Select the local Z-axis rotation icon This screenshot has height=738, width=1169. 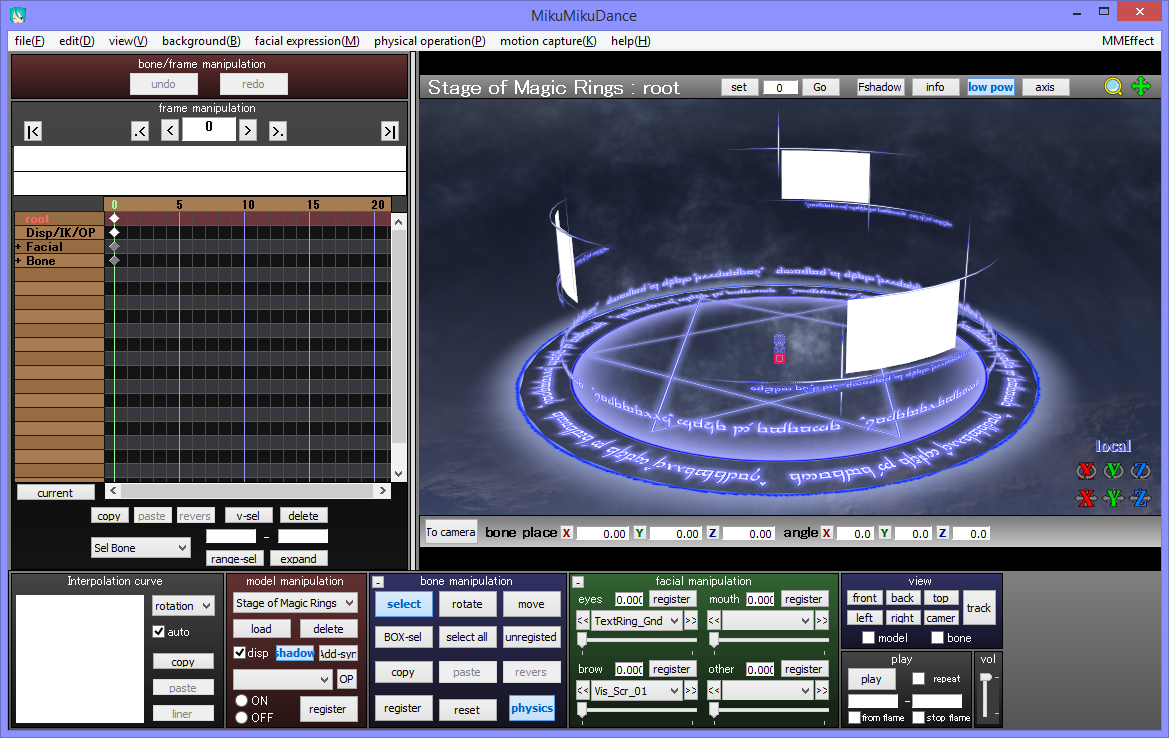[x=1140, y=470]
